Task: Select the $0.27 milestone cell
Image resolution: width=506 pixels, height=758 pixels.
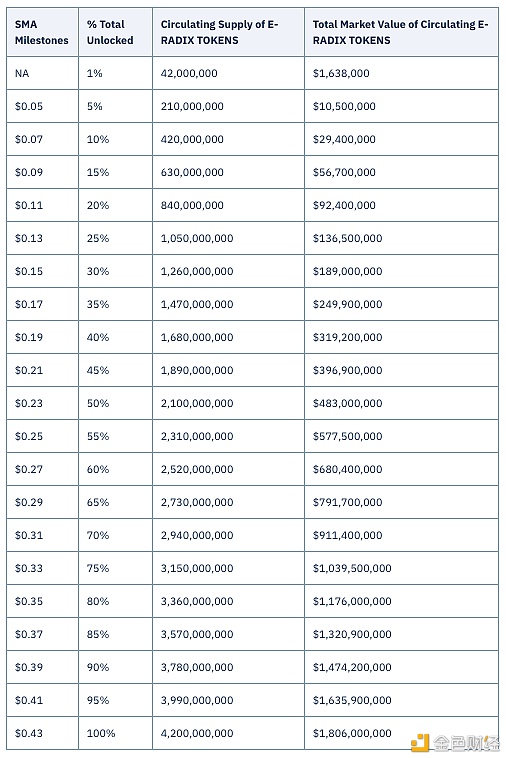Action: click(x=42, y=469)
